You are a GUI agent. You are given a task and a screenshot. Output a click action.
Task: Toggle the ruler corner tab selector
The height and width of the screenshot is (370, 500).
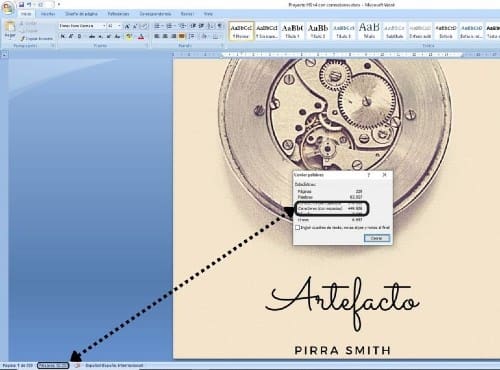pyautogui.click(x=4, y=54)
